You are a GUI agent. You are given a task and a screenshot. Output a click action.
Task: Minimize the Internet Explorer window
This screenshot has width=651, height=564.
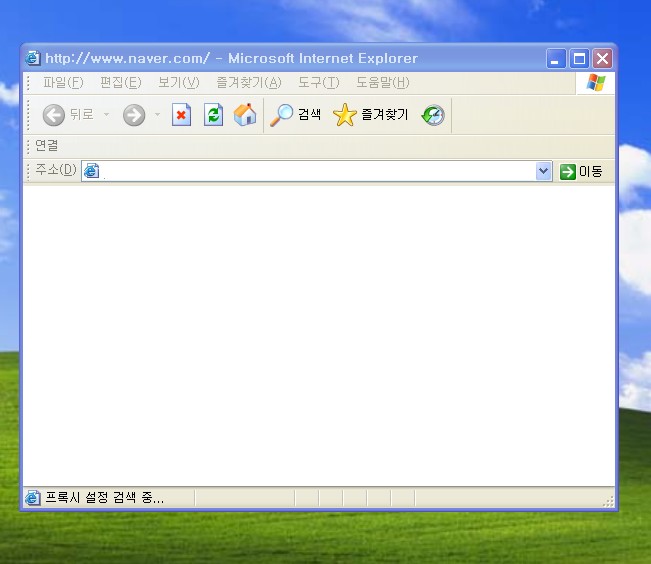[x=556, y=59]
